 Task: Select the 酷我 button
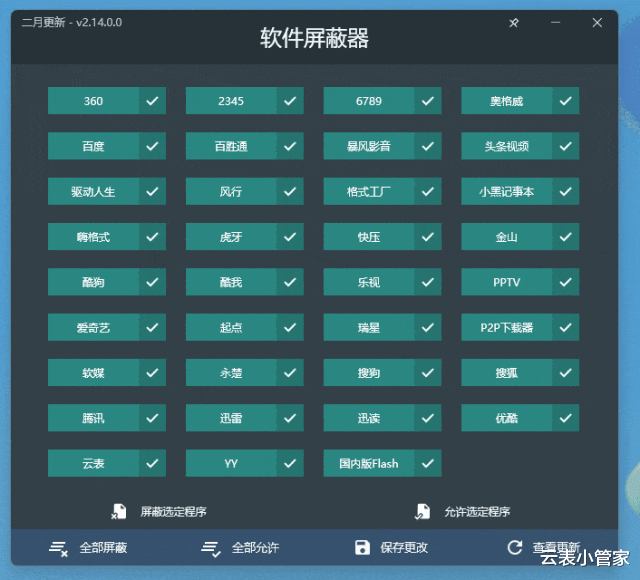coord(231,282)
